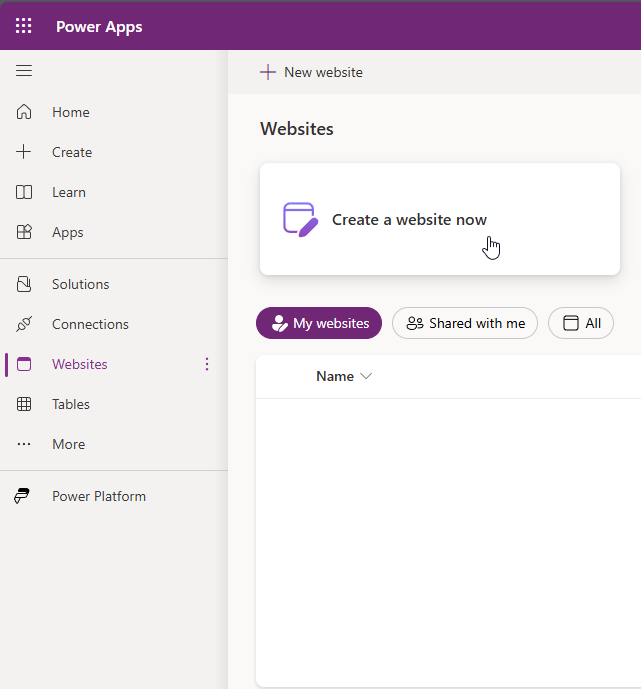Click the Power Apps title
Image resolution: width=641 pixels, height=689 pixels.
(x=99, y=27)
